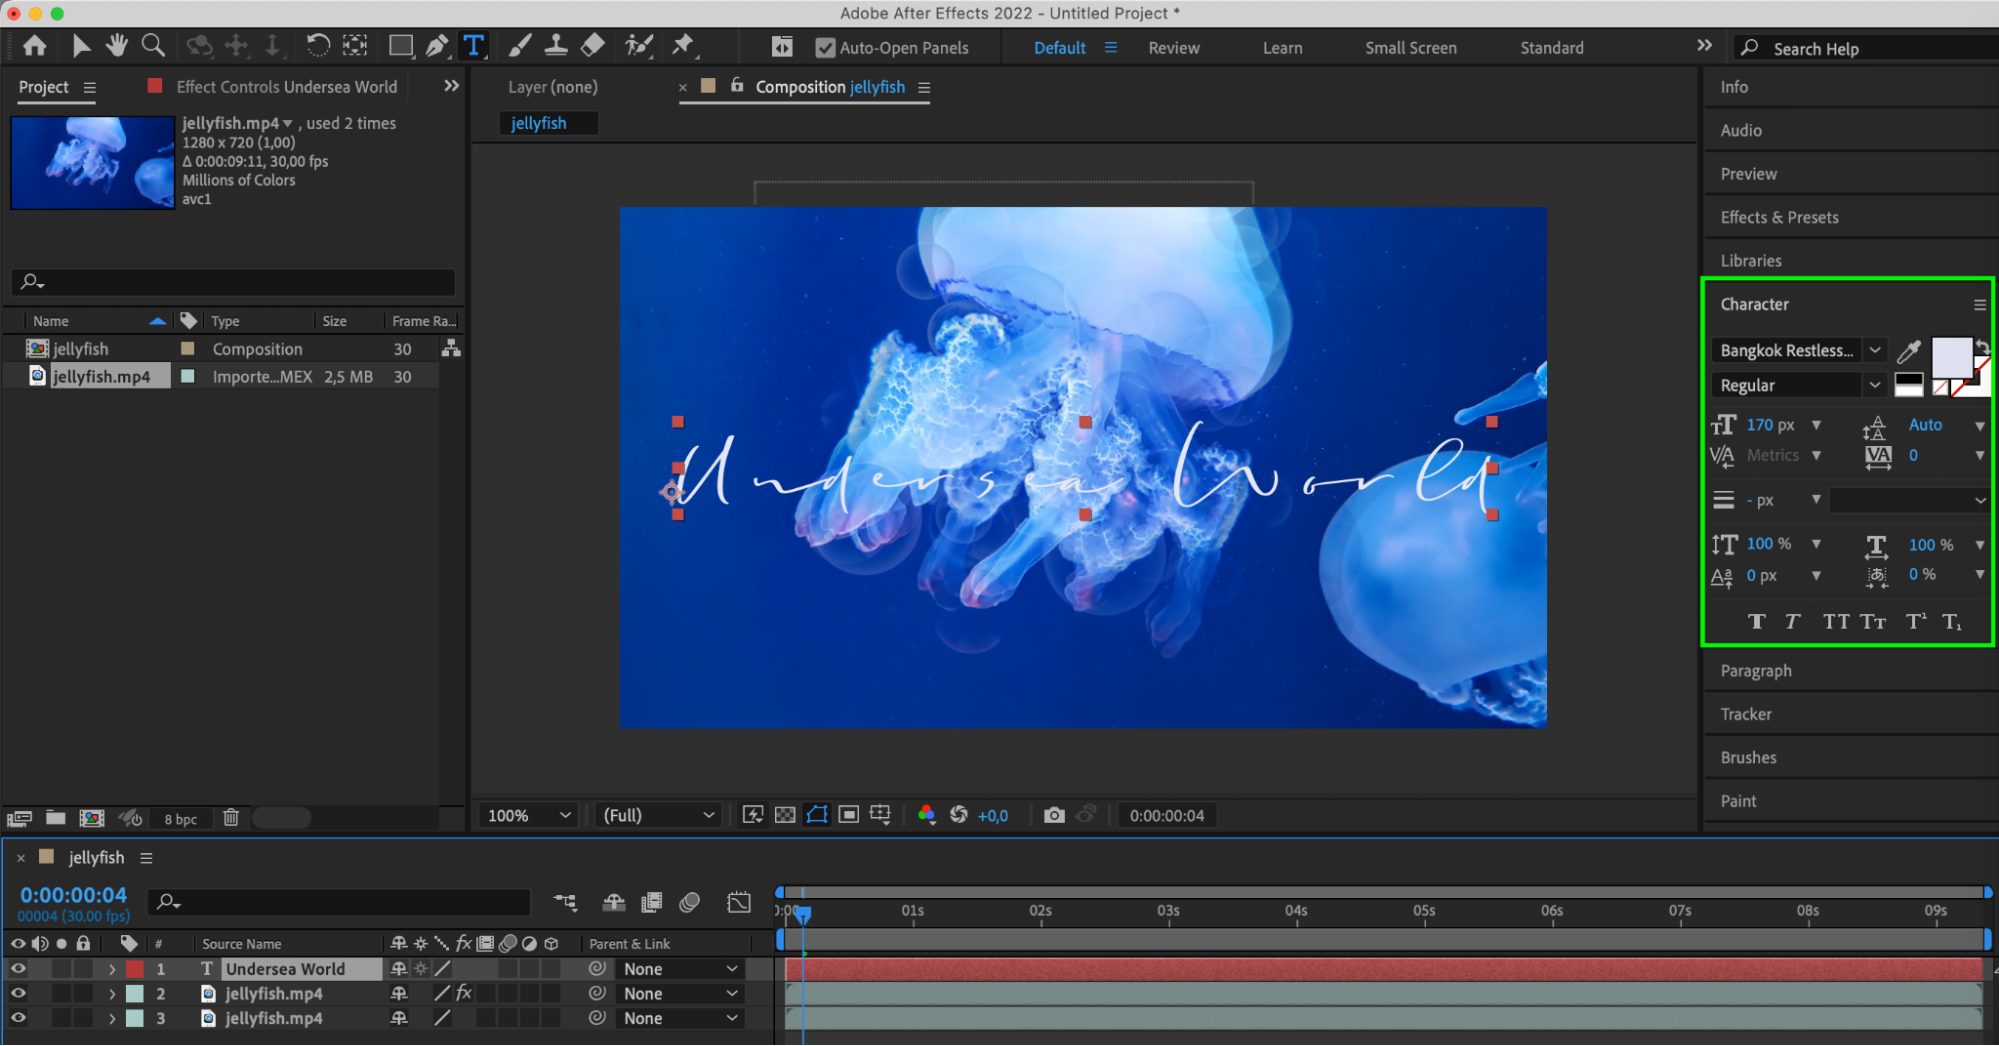Screen dimensions: 1999x1046
Task: Click the Faux Bold button
Action: [x=1756, y=622]
